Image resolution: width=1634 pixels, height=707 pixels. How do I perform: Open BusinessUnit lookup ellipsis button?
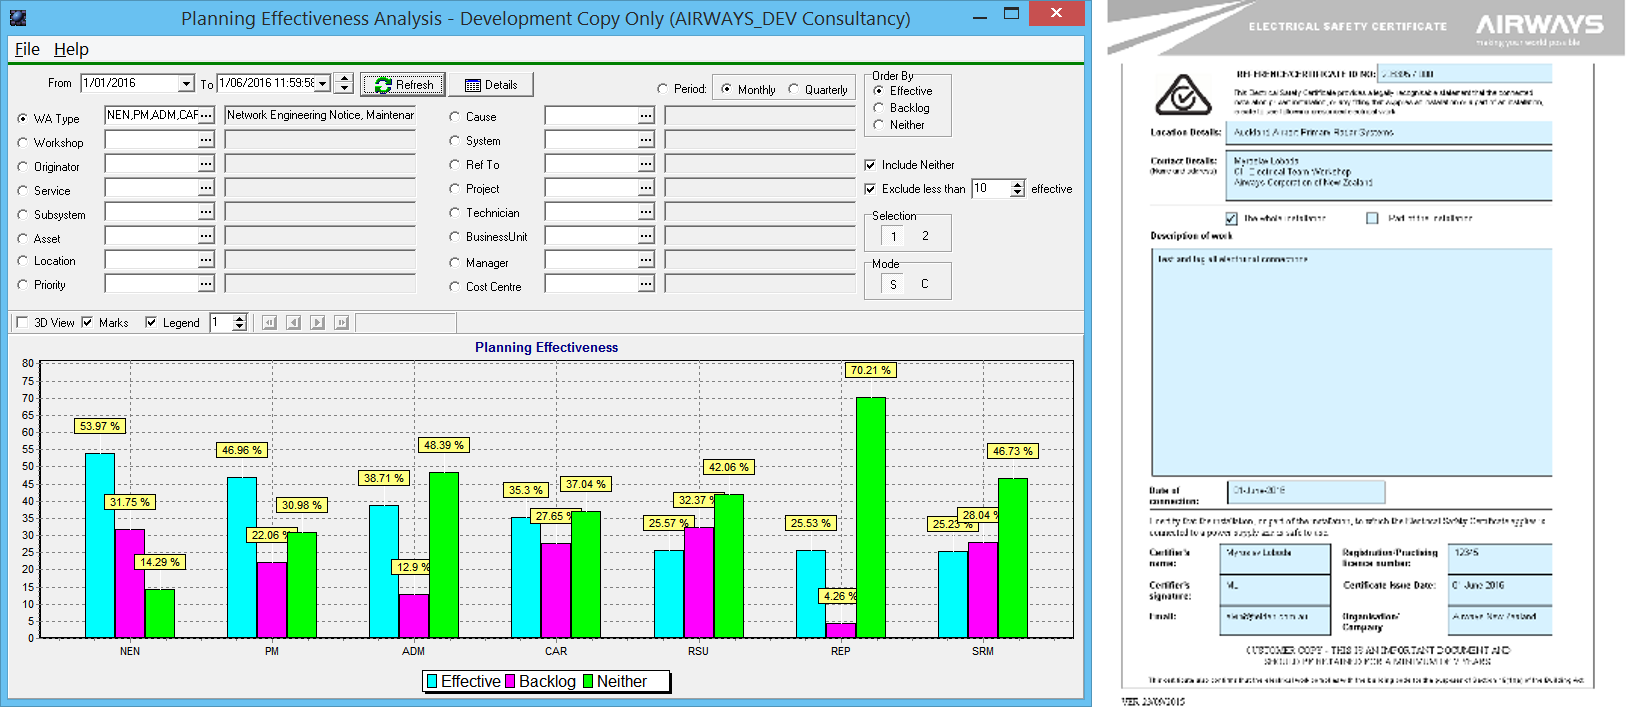click(x=646, y=236)
